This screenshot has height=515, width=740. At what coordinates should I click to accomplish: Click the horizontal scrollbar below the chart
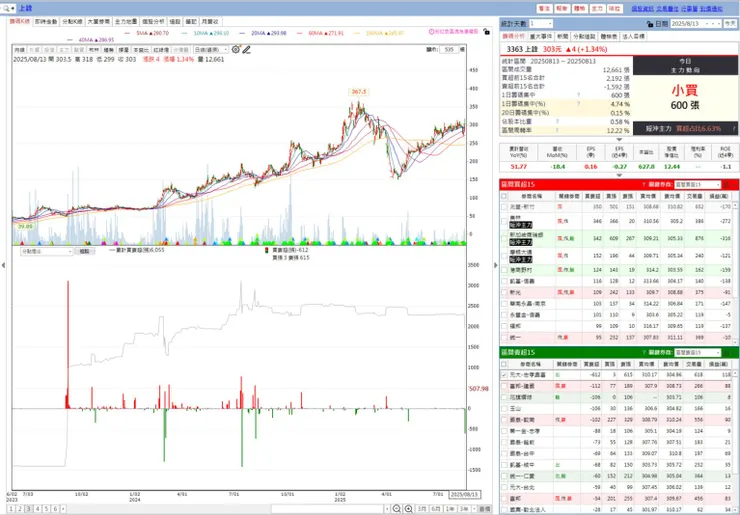tap(328, 509)
